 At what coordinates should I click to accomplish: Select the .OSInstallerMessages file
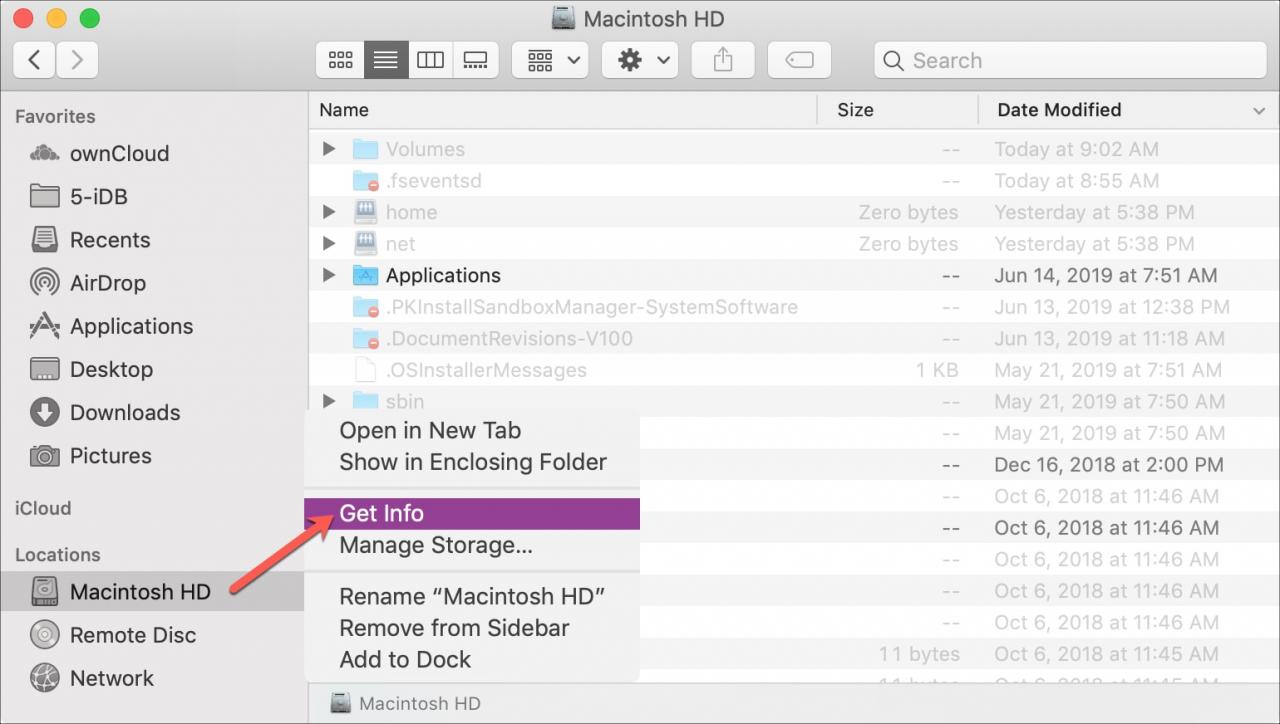coord(794,370)
